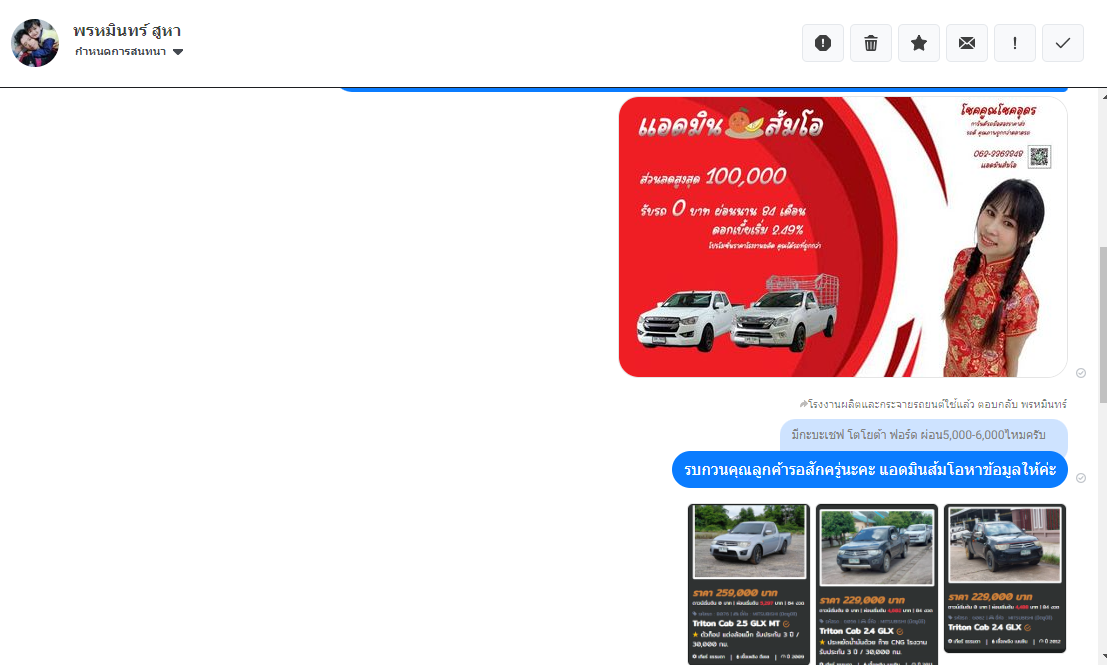Click the QR code in the promotion banner
1107x670 pixels.
1039,157
